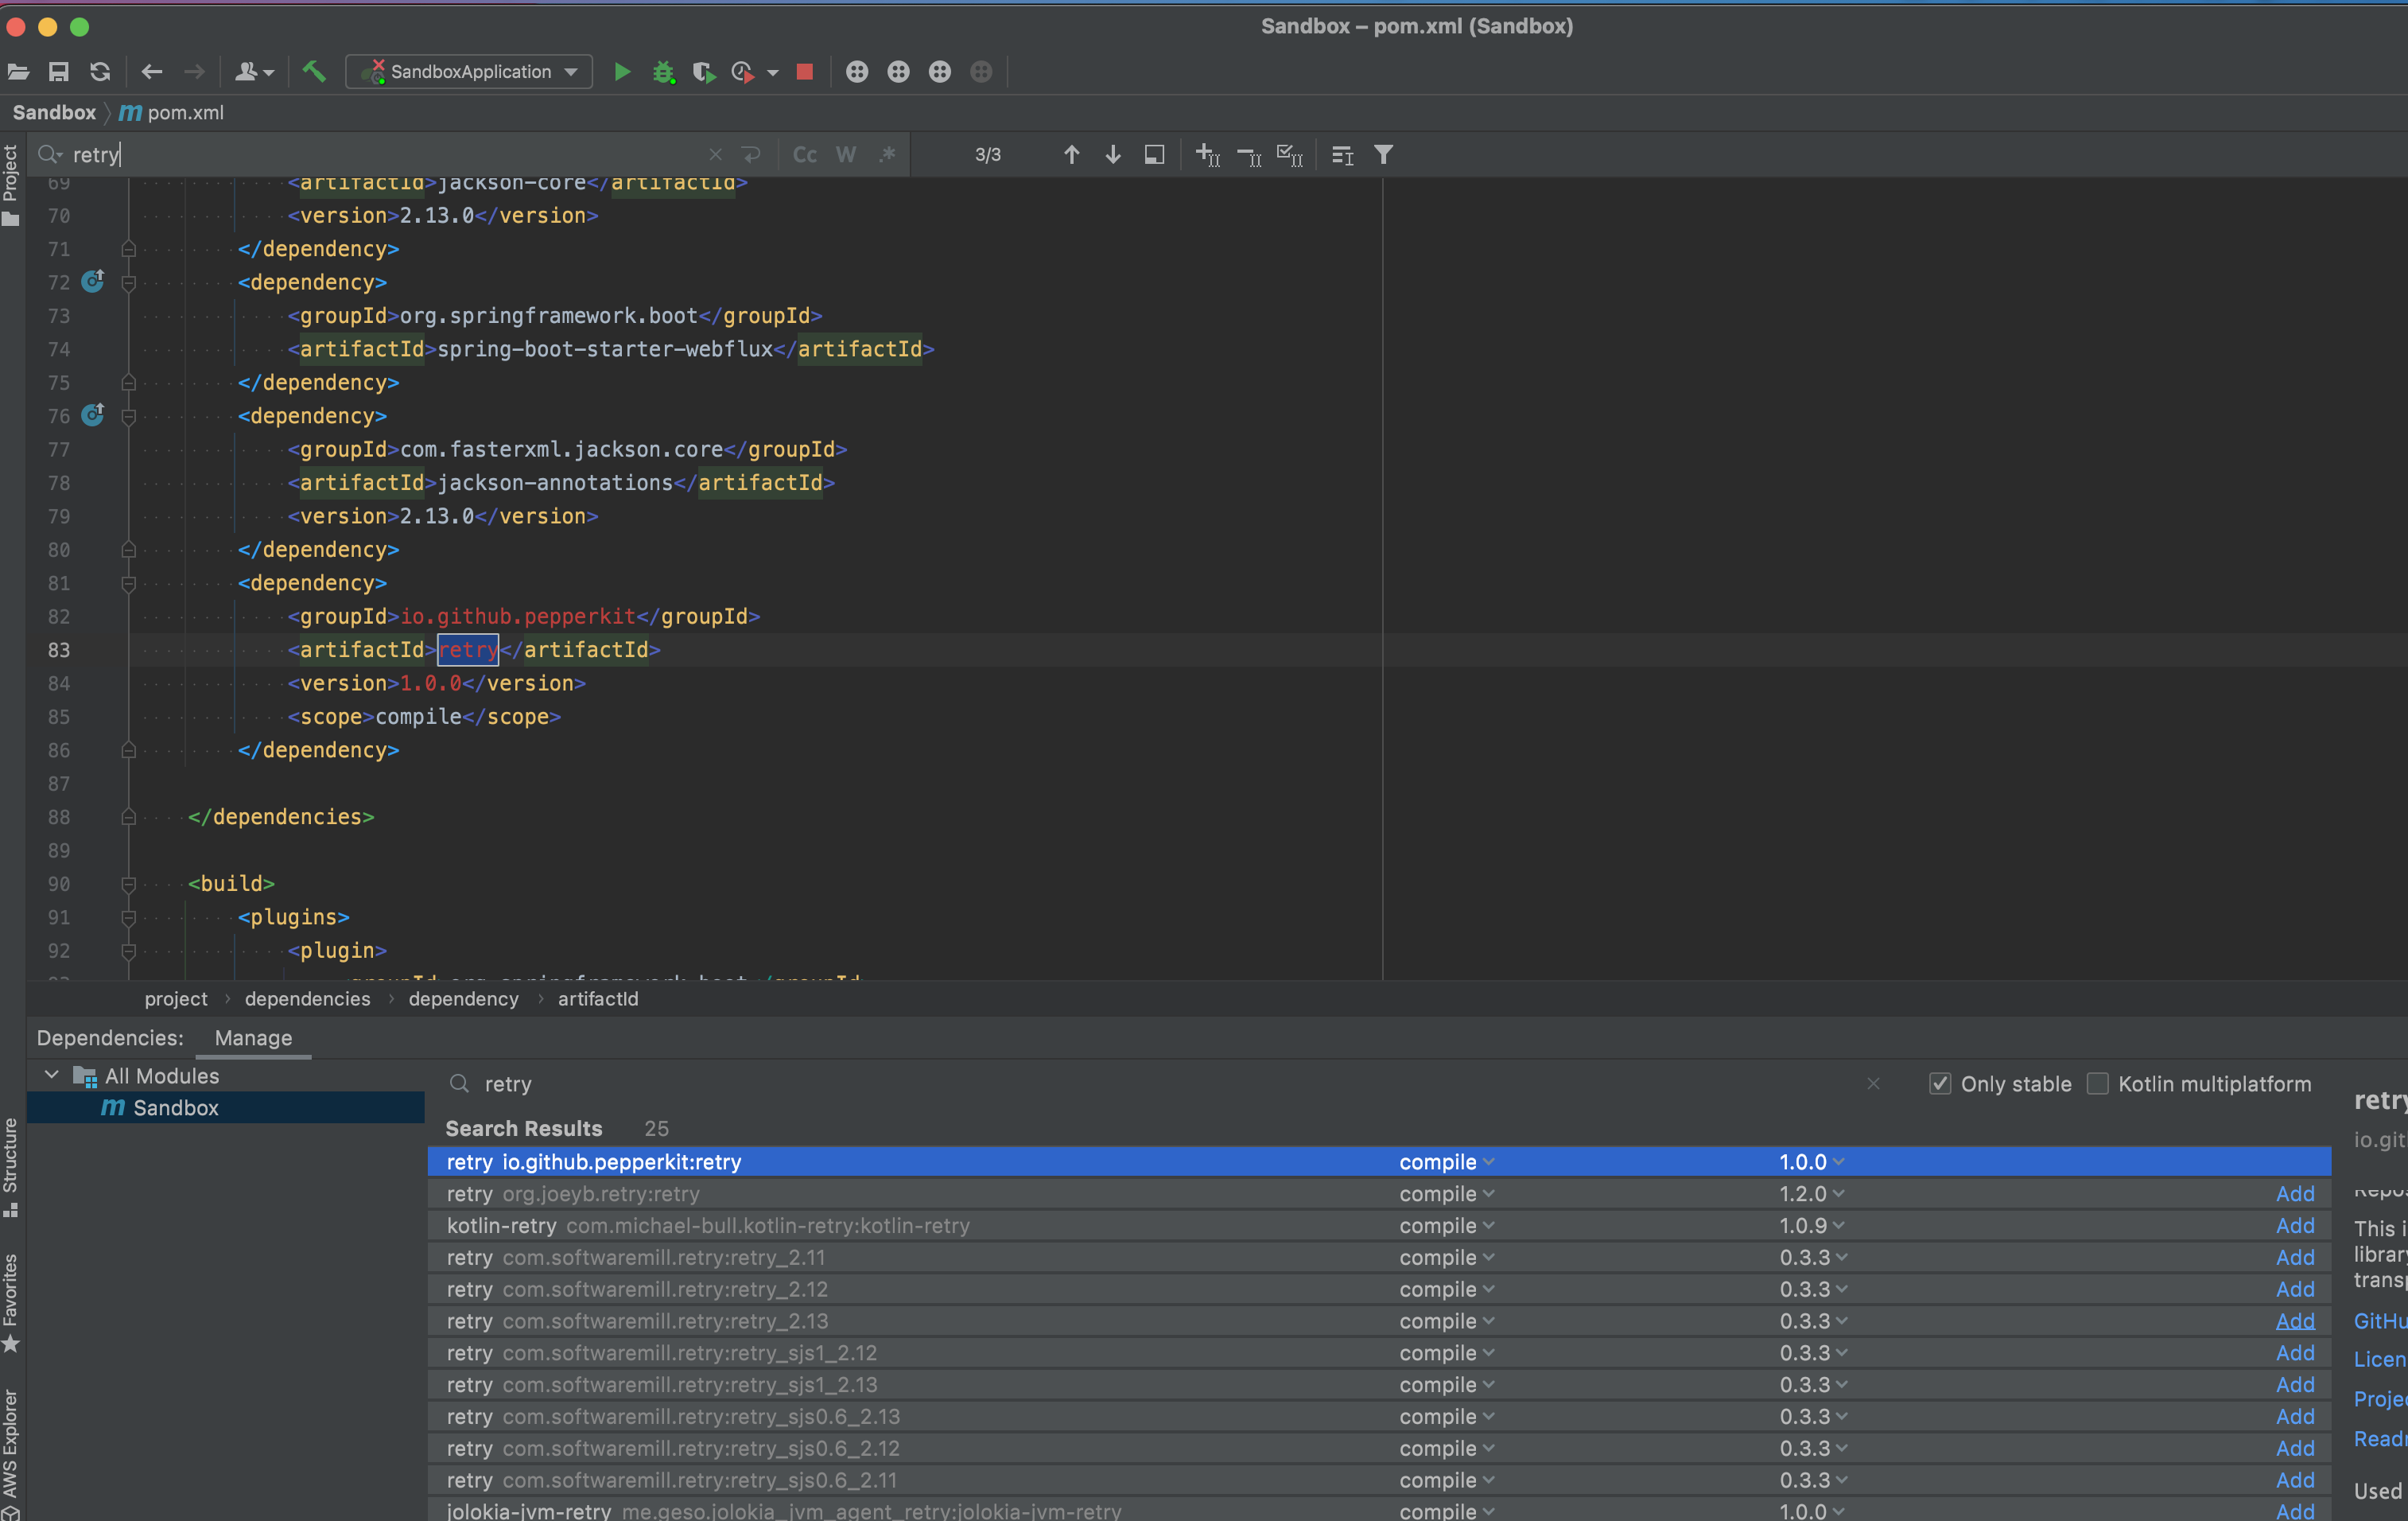2408x1521 pixels.
Task: Uncheck the Only stable checkbox
Action: click(x=1939, y=1084)
